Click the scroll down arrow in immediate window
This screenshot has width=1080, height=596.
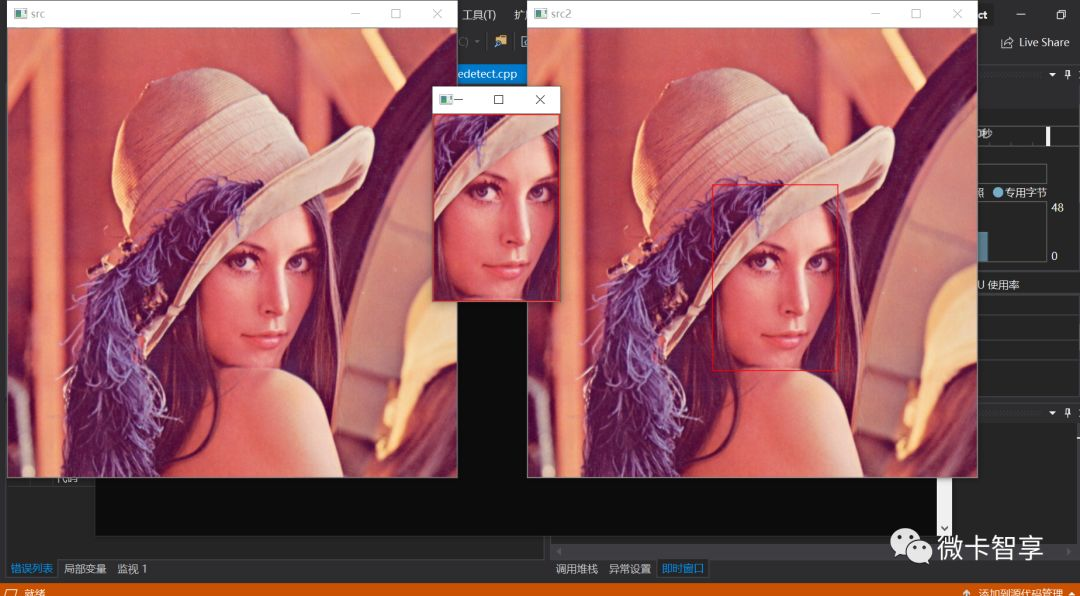pyautogui.click(x=945, y=528)
